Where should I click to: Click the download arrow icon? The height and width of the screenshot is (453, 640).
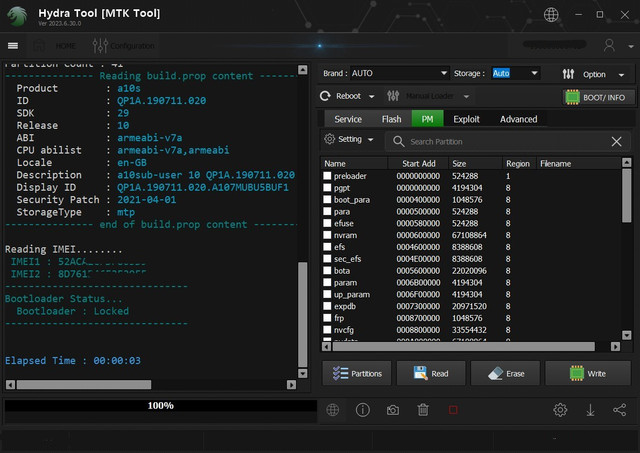(590, 410)
